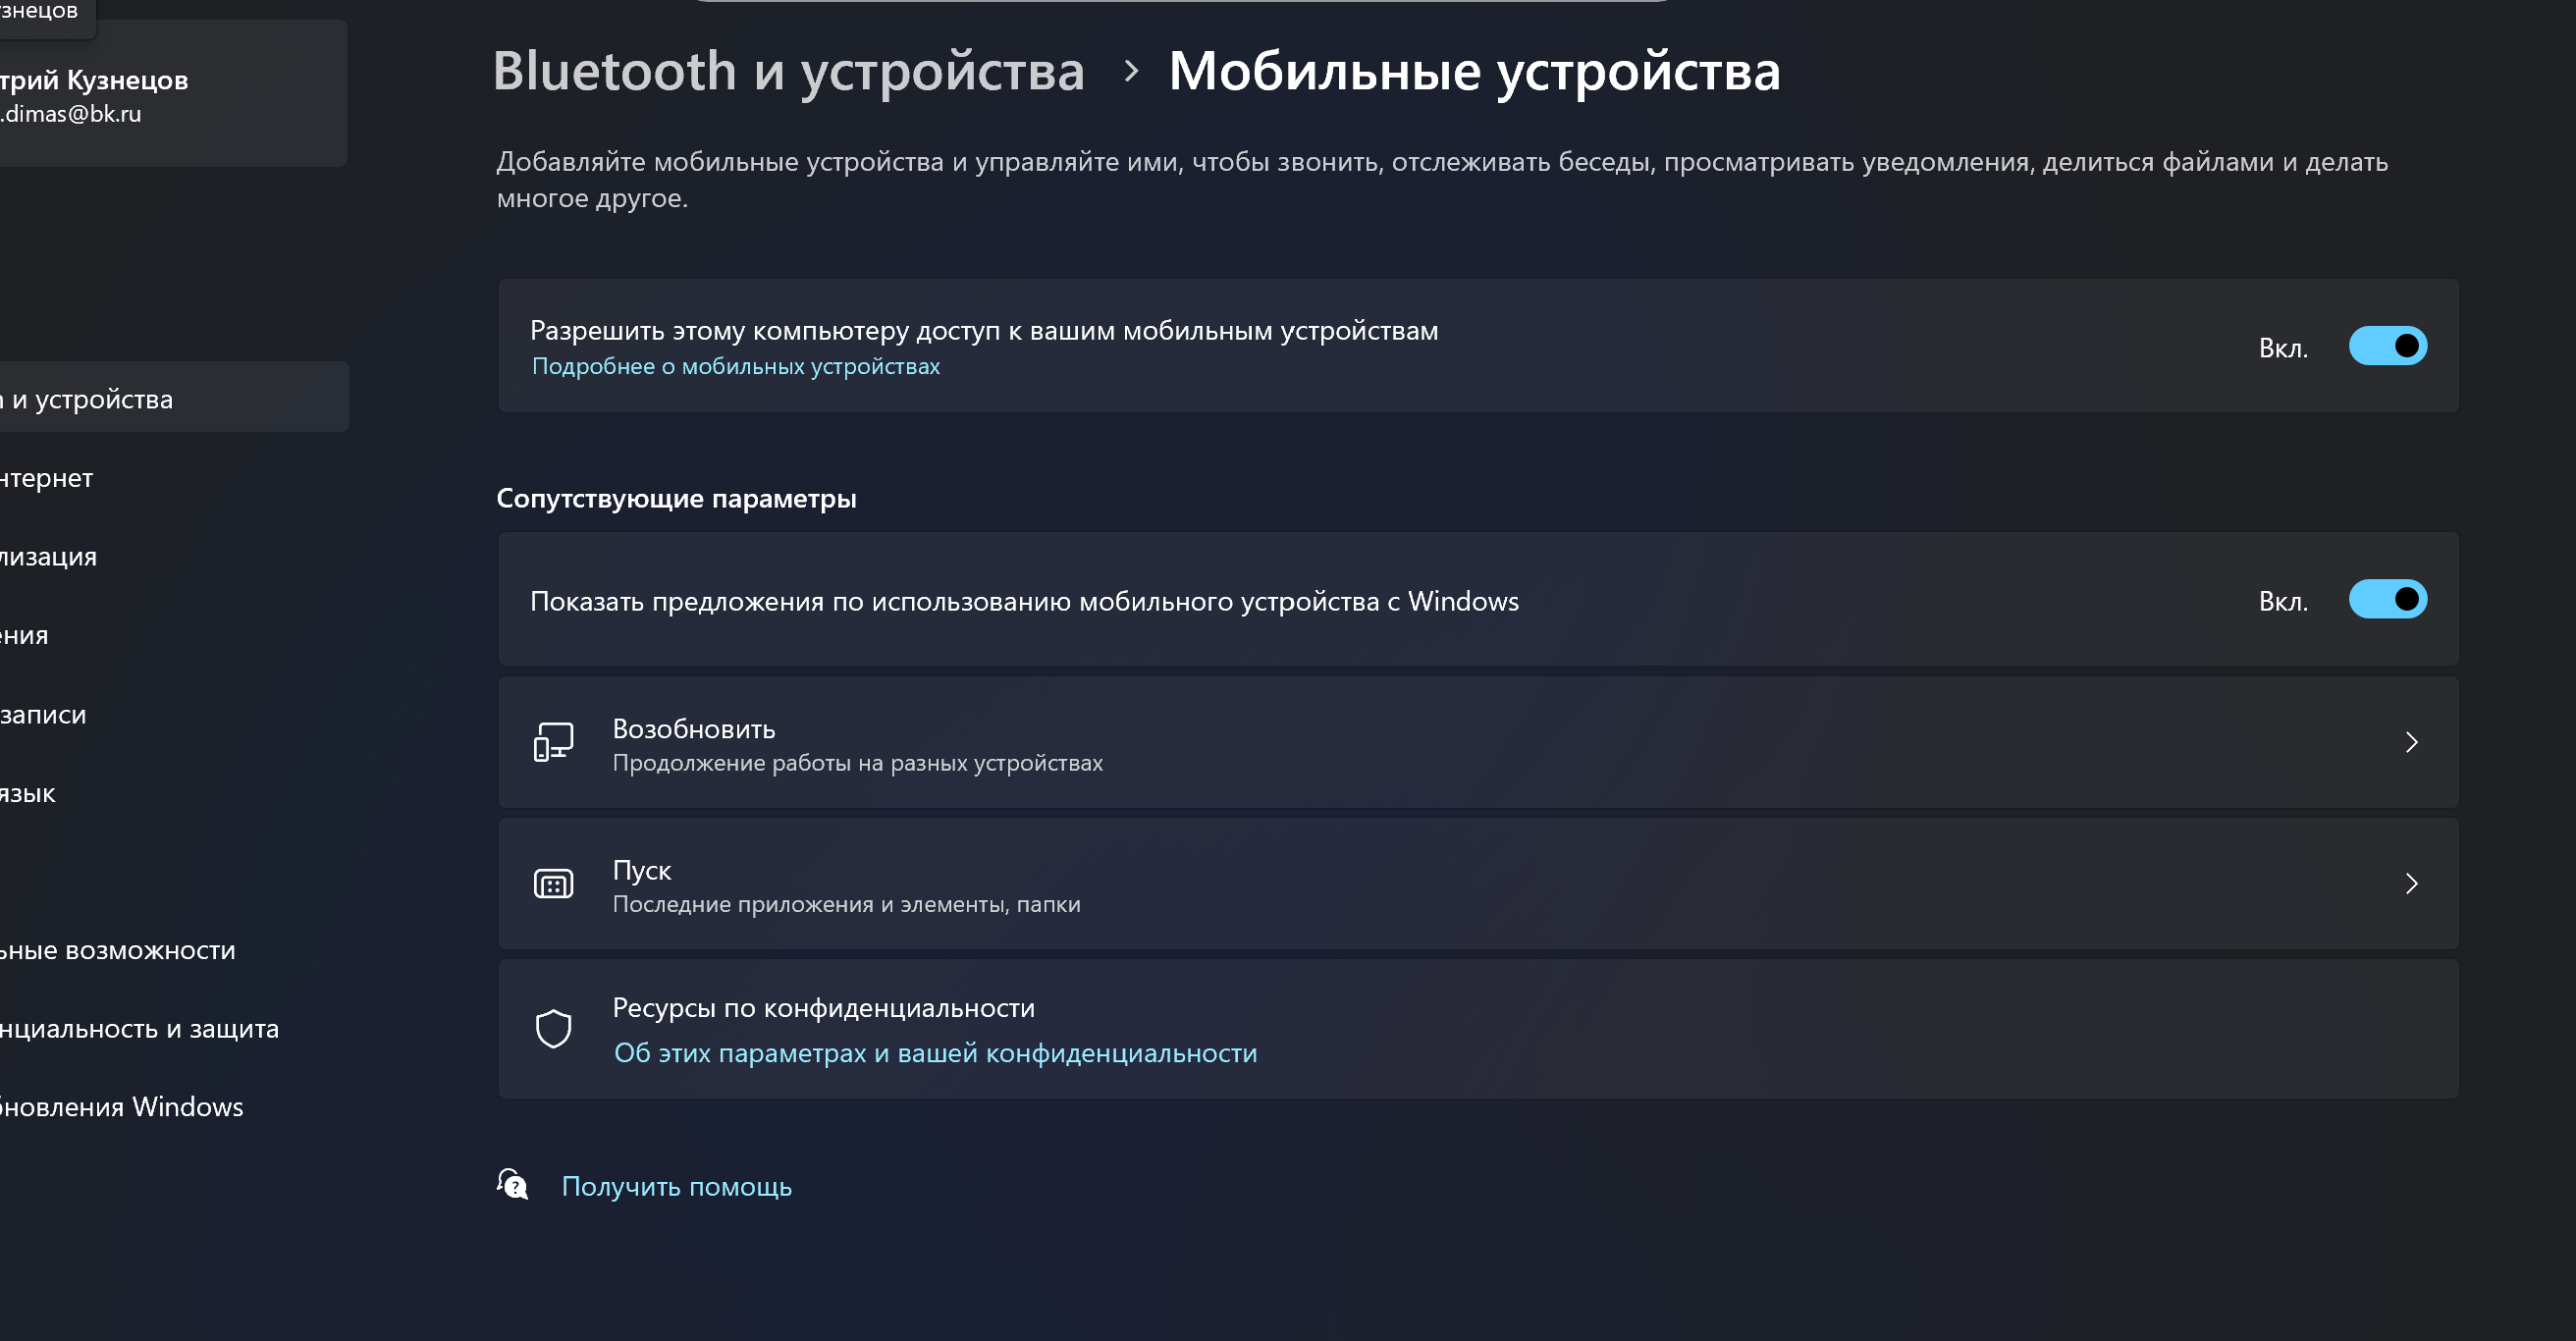2576x1341 pixels.
Task: Click Сопутствующие параметры section heading
Action: click(x=676, y=498)
